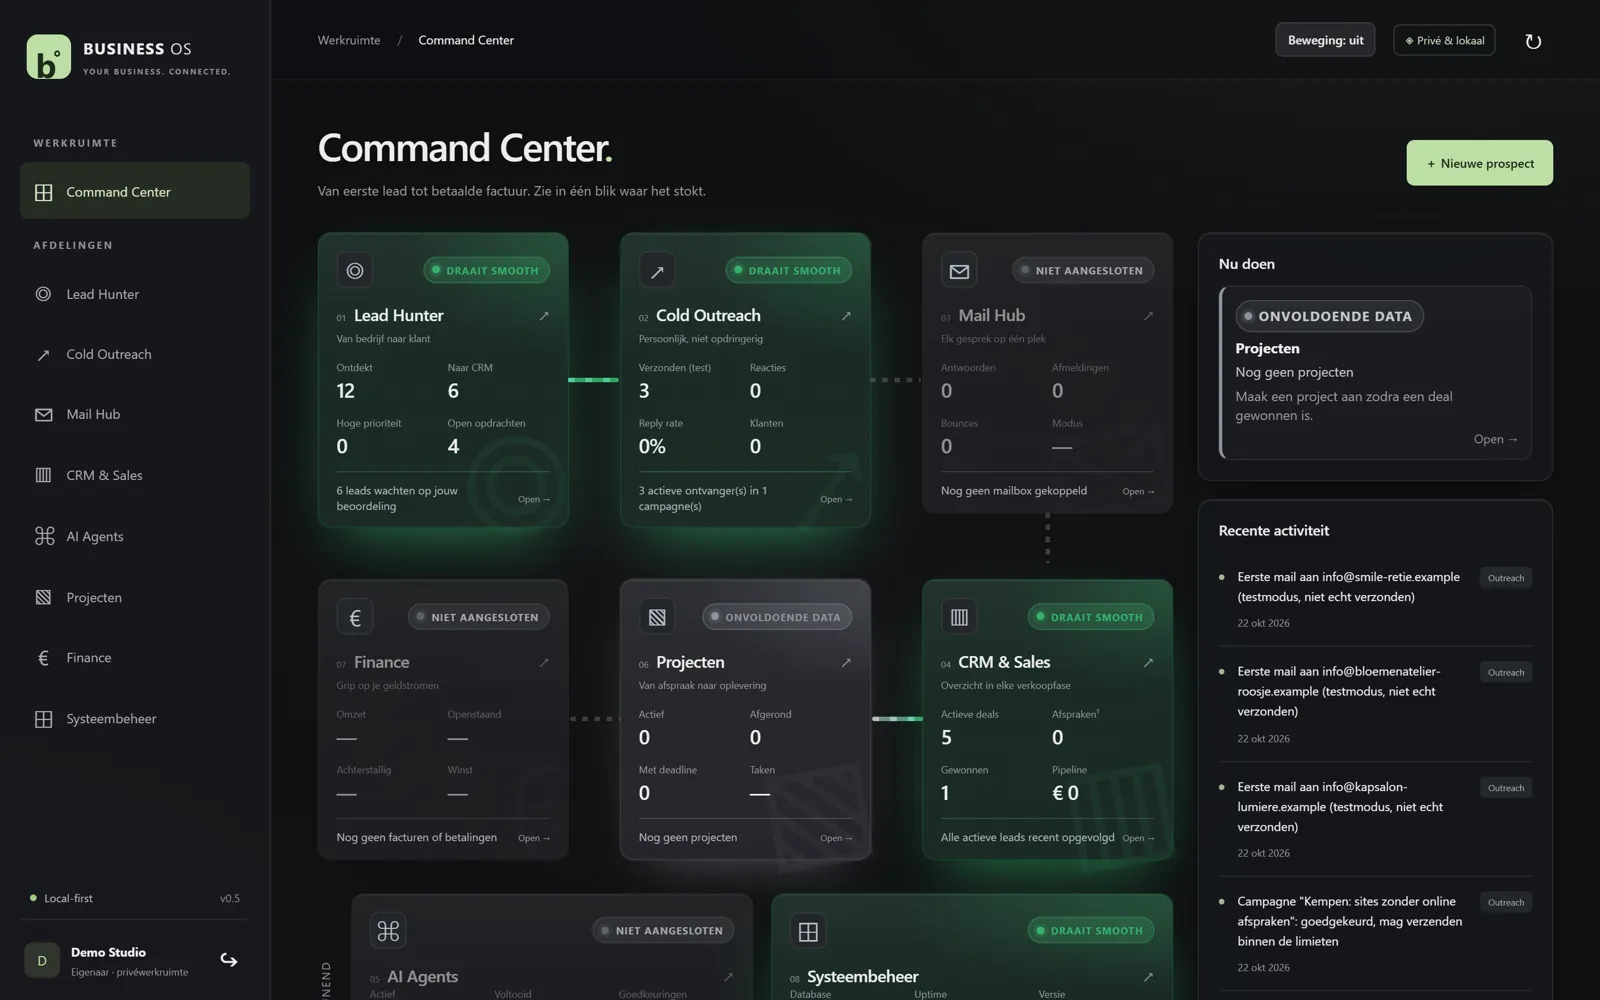
Task: Click the euro icon tile on Finance card
Action: coord(355,617)
